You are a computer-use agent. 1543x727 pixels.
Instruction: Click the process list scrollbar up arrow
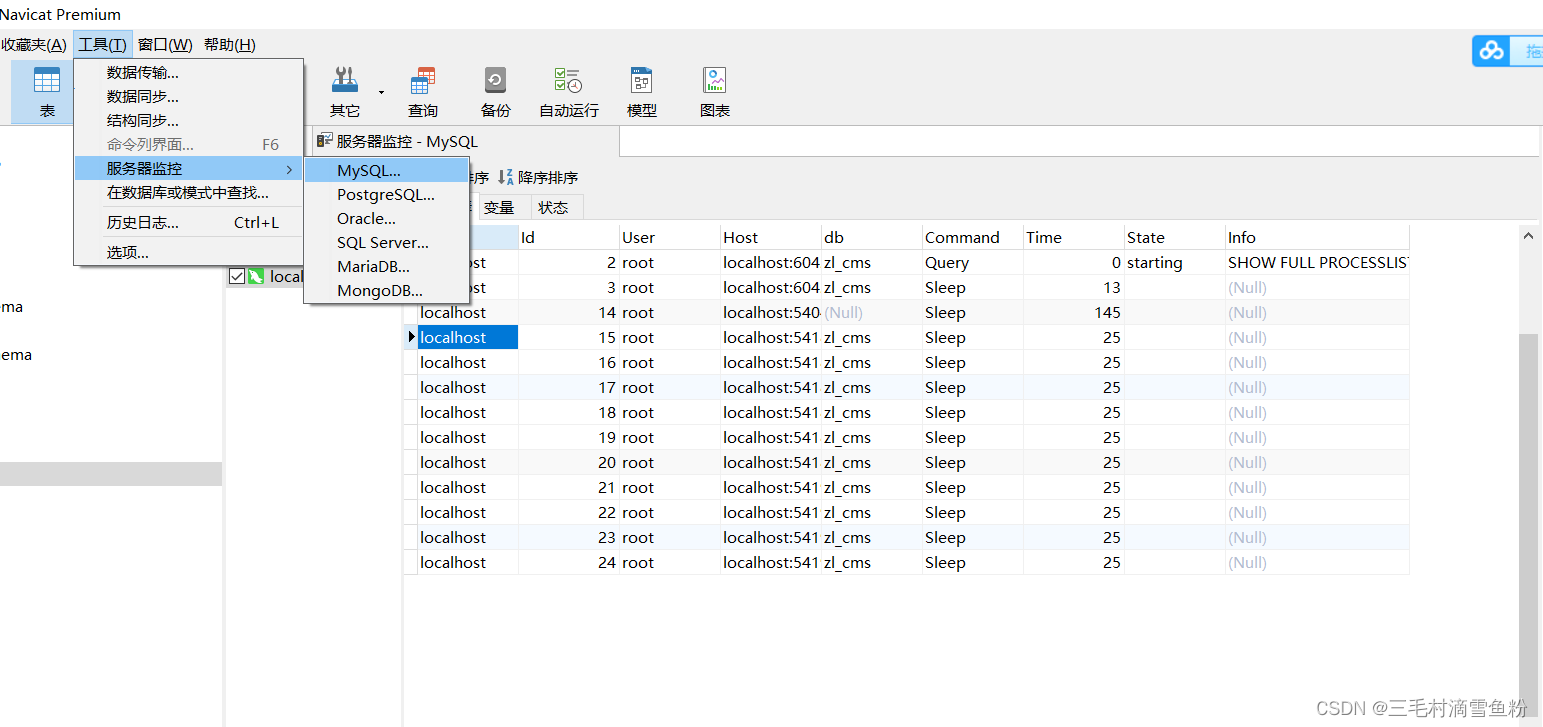1528,236
